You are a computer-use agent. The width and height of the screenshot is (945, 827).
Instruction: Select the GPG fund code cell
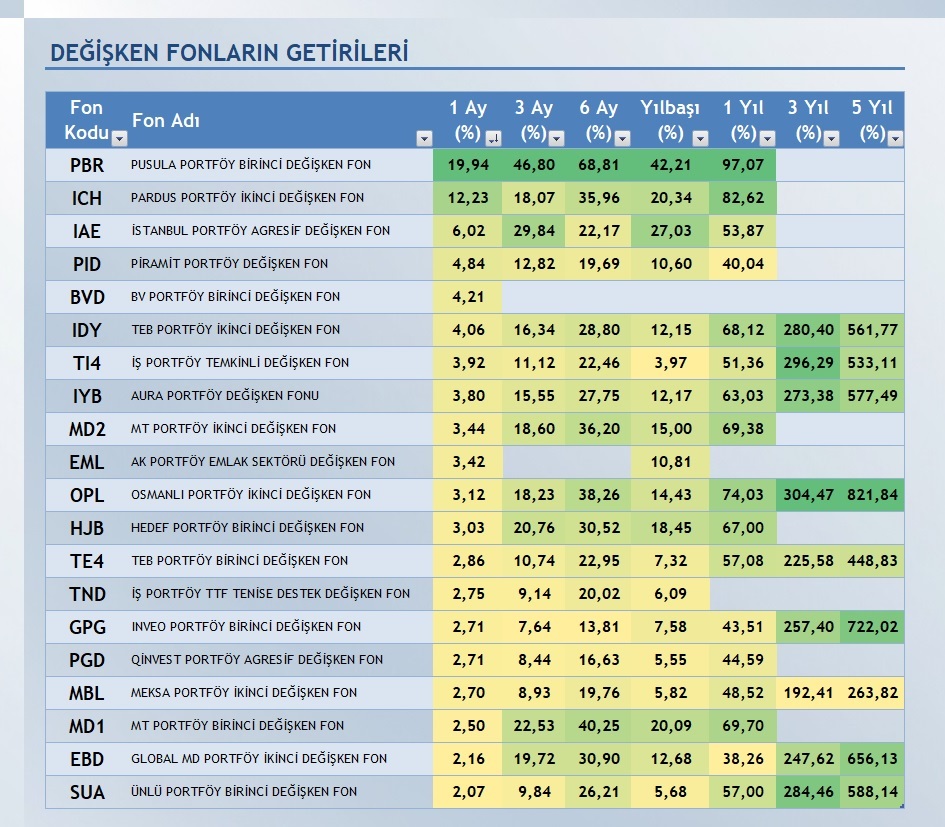87,627
